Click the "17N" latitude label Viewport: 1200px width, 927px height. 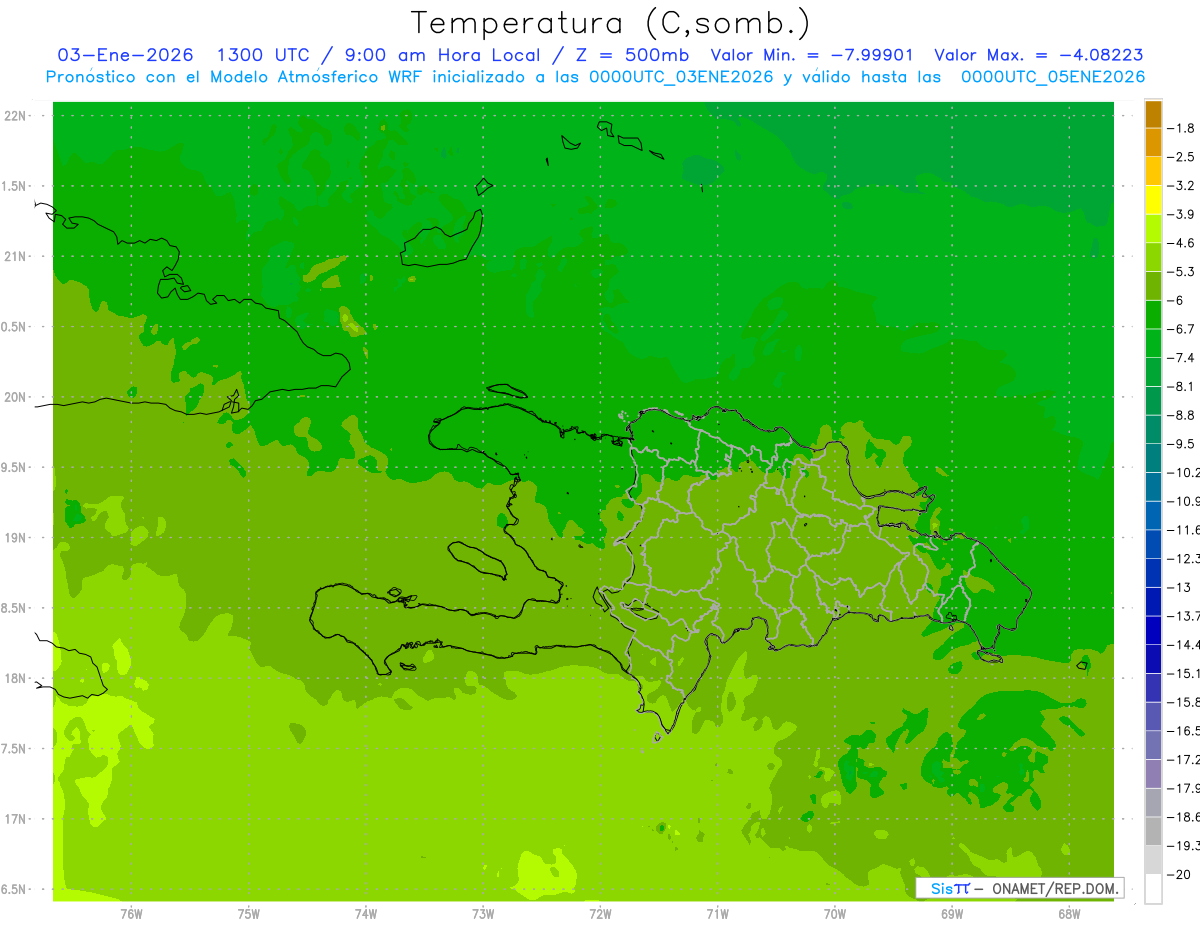[15, 819]
